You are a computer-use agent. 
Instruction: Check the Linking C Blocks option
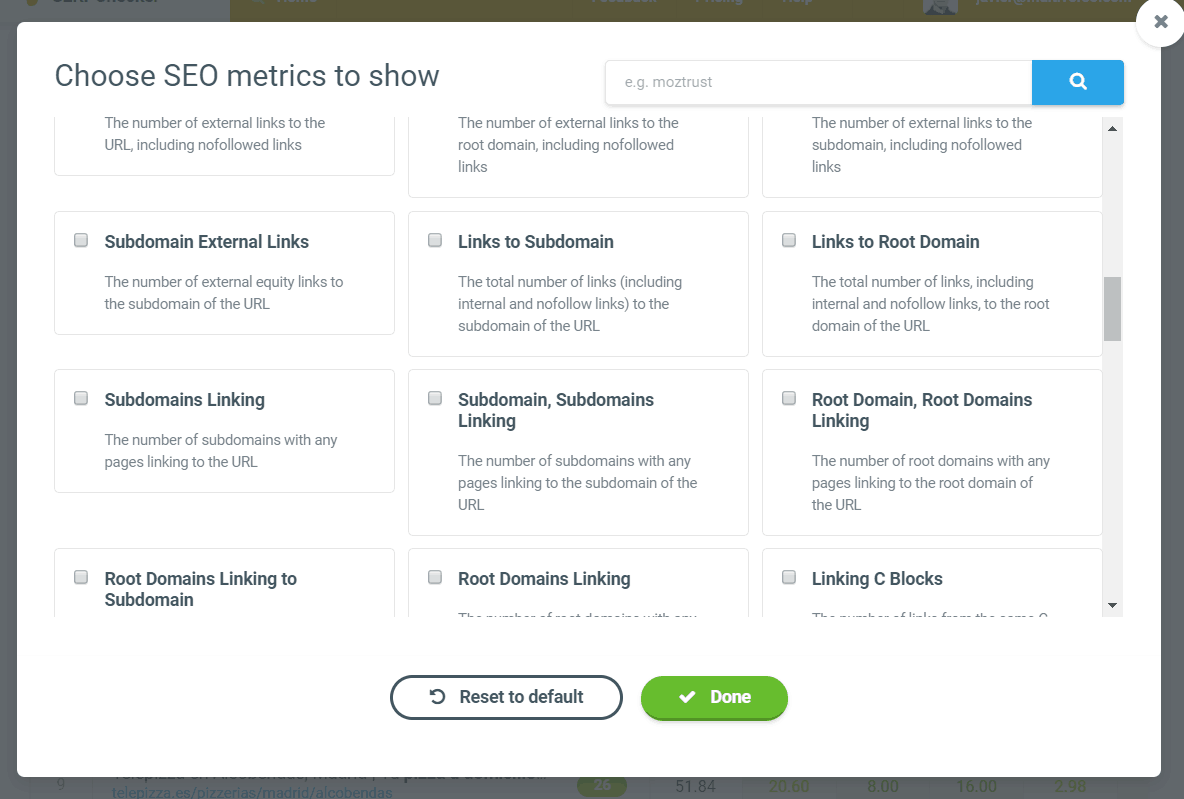(789, 577)
